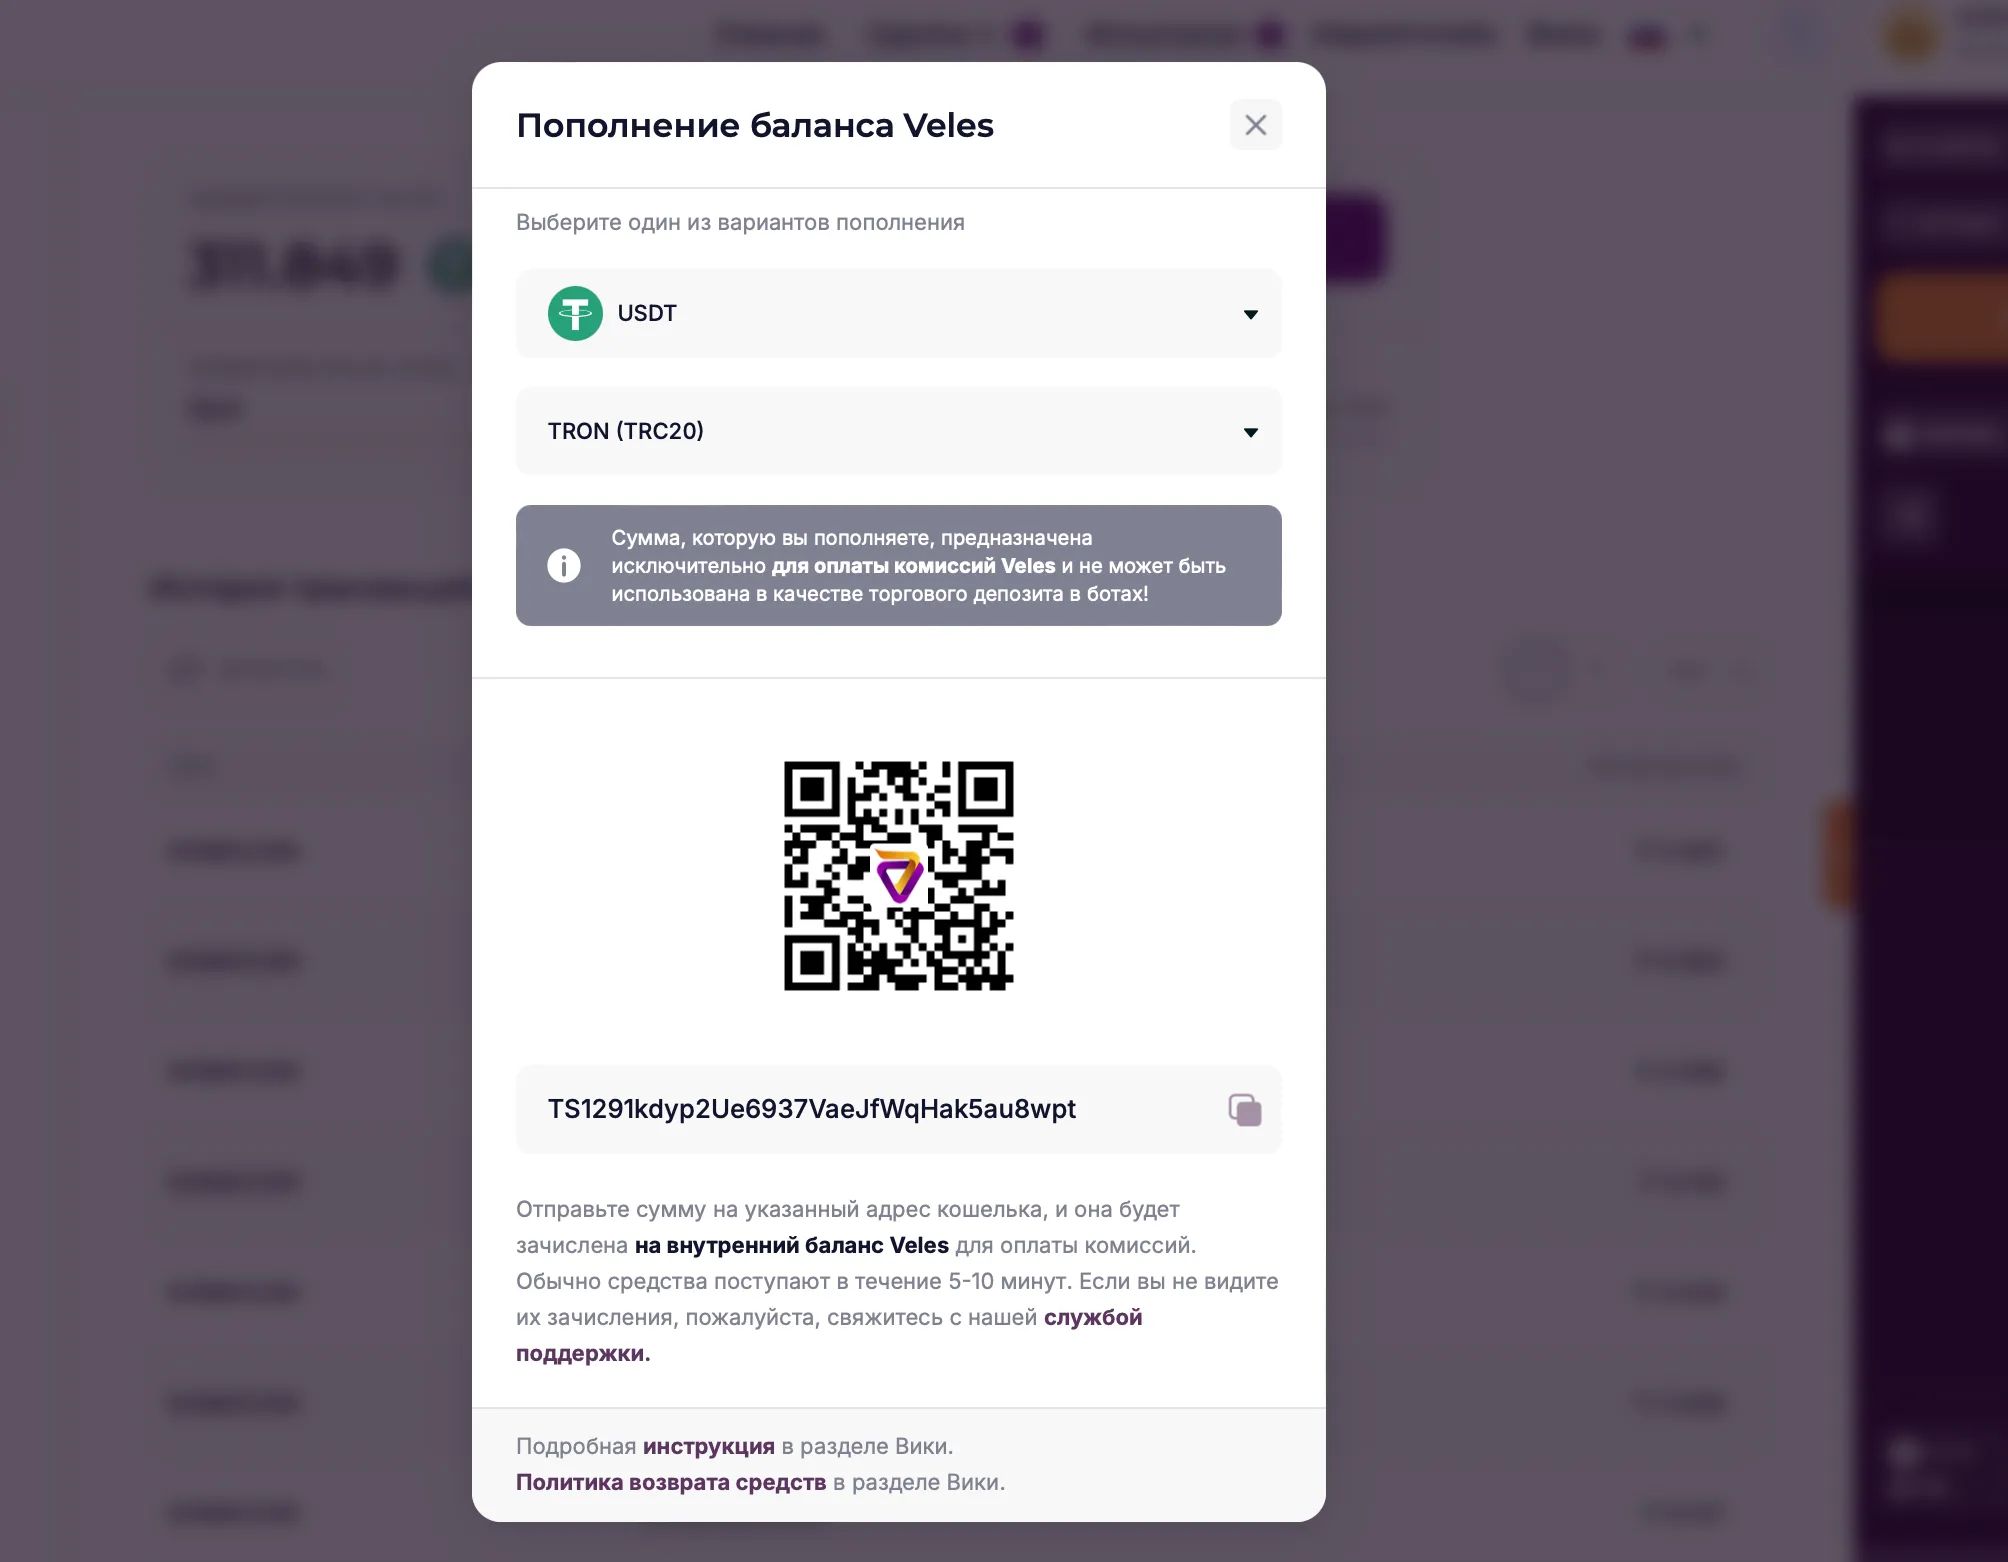Open the TRON (TRC20) network dropdown
Screen dimensions: 2008x1562
pyautogui.click(x=898, y=431)
